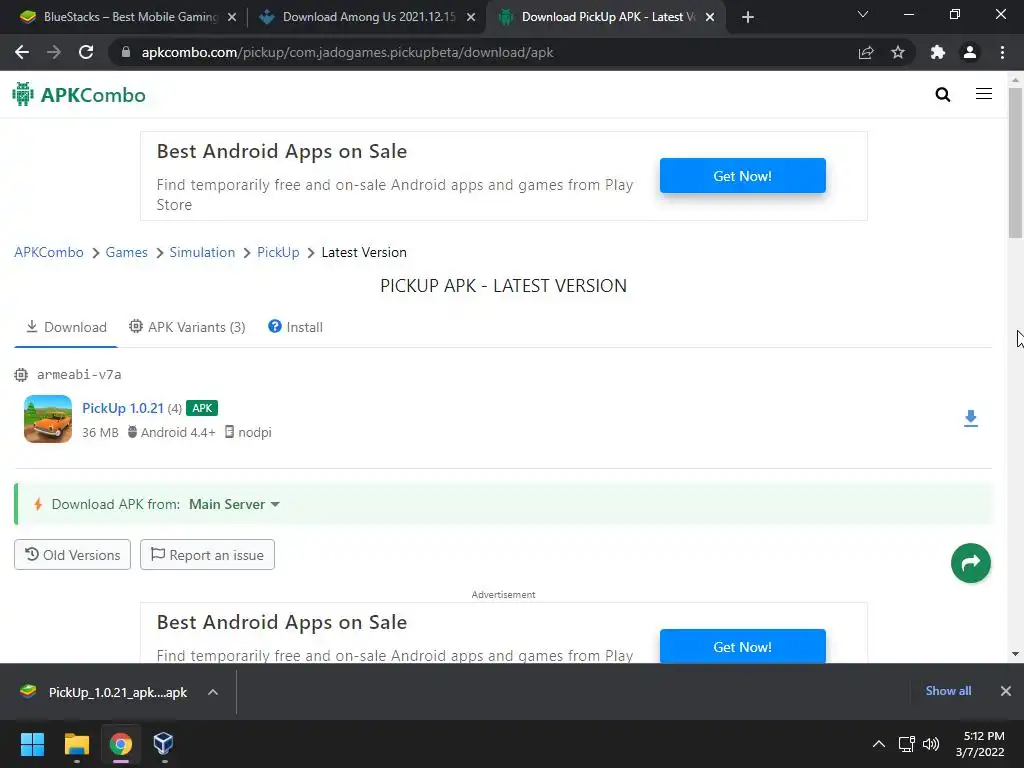
Task: Open the site search magnifier
Action: click(x=942, y=95)
